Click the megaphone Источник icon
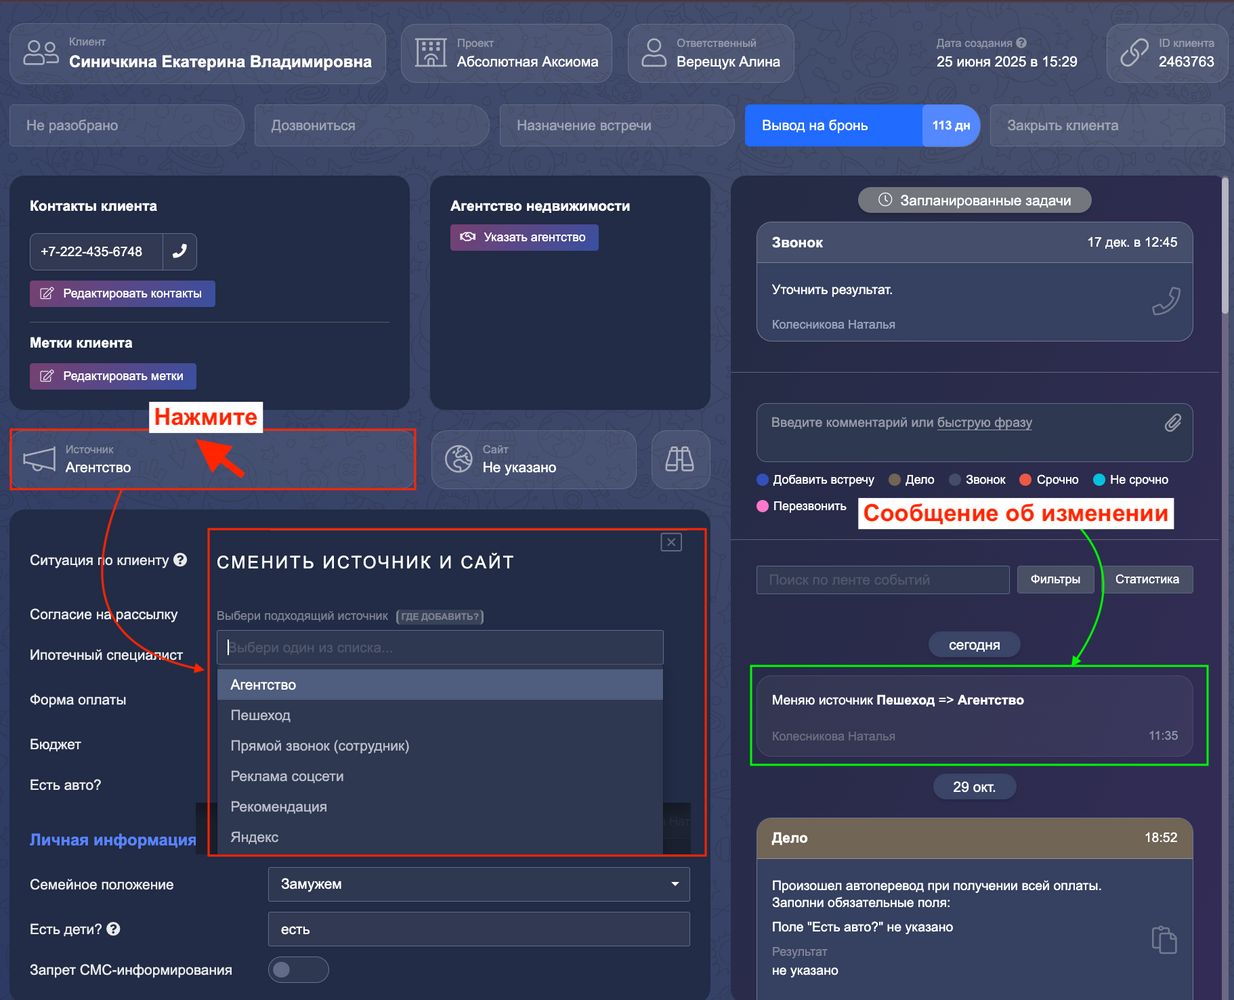 click(x=39, y=459)
